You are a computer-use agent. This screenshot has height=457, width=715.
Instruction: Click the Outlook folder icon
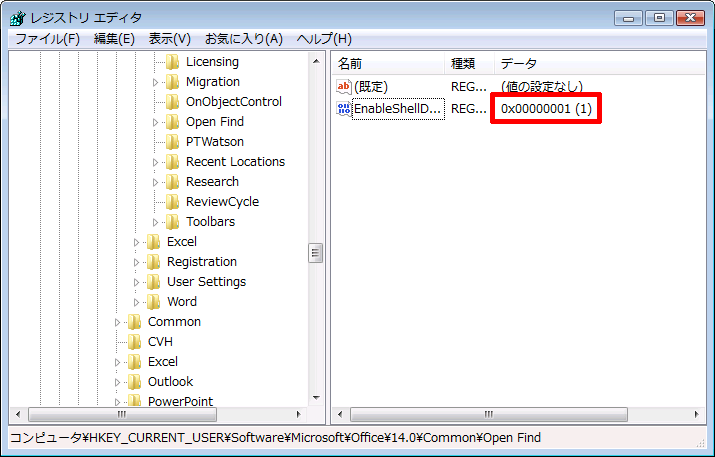click(134, 382)
